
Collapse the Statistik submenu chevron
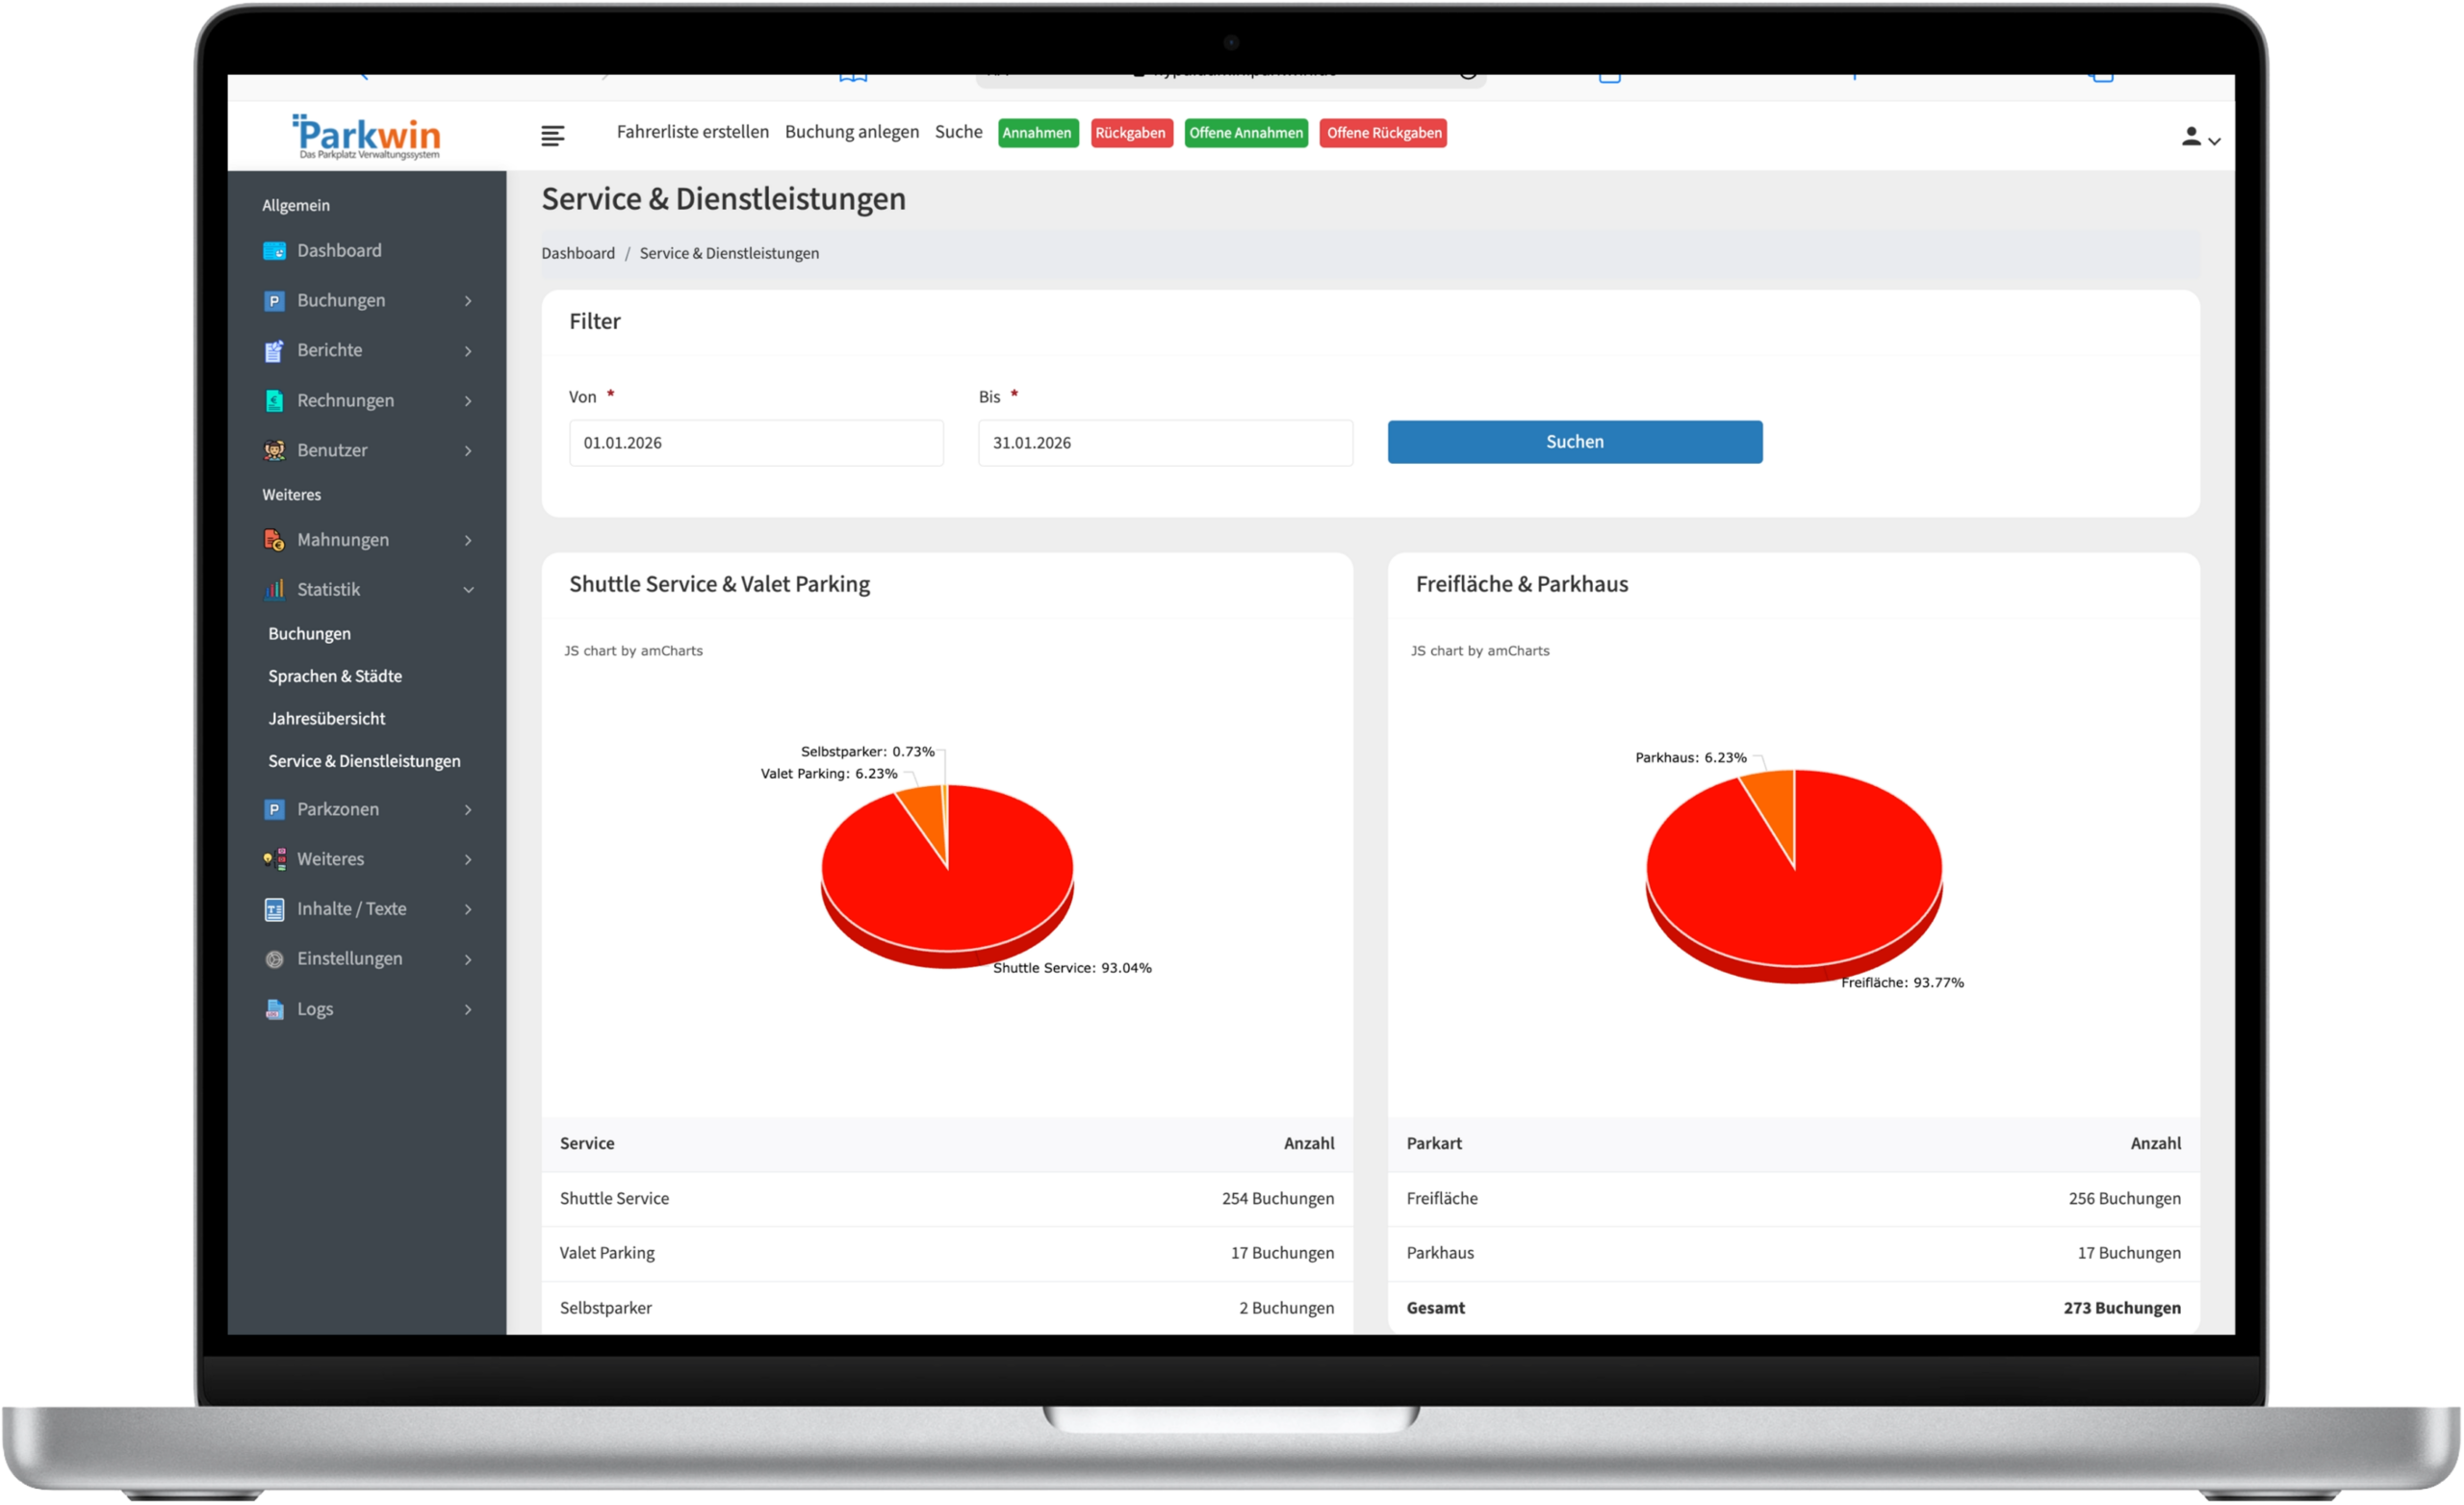(468, 590)
